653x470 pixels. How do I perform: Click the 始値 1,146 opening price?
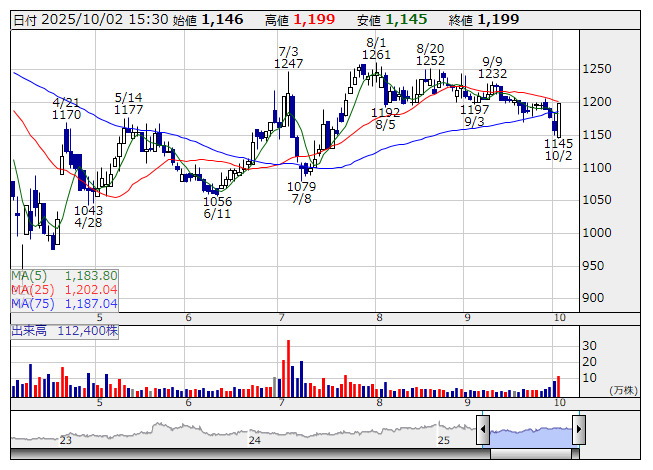tap(208, 20)
